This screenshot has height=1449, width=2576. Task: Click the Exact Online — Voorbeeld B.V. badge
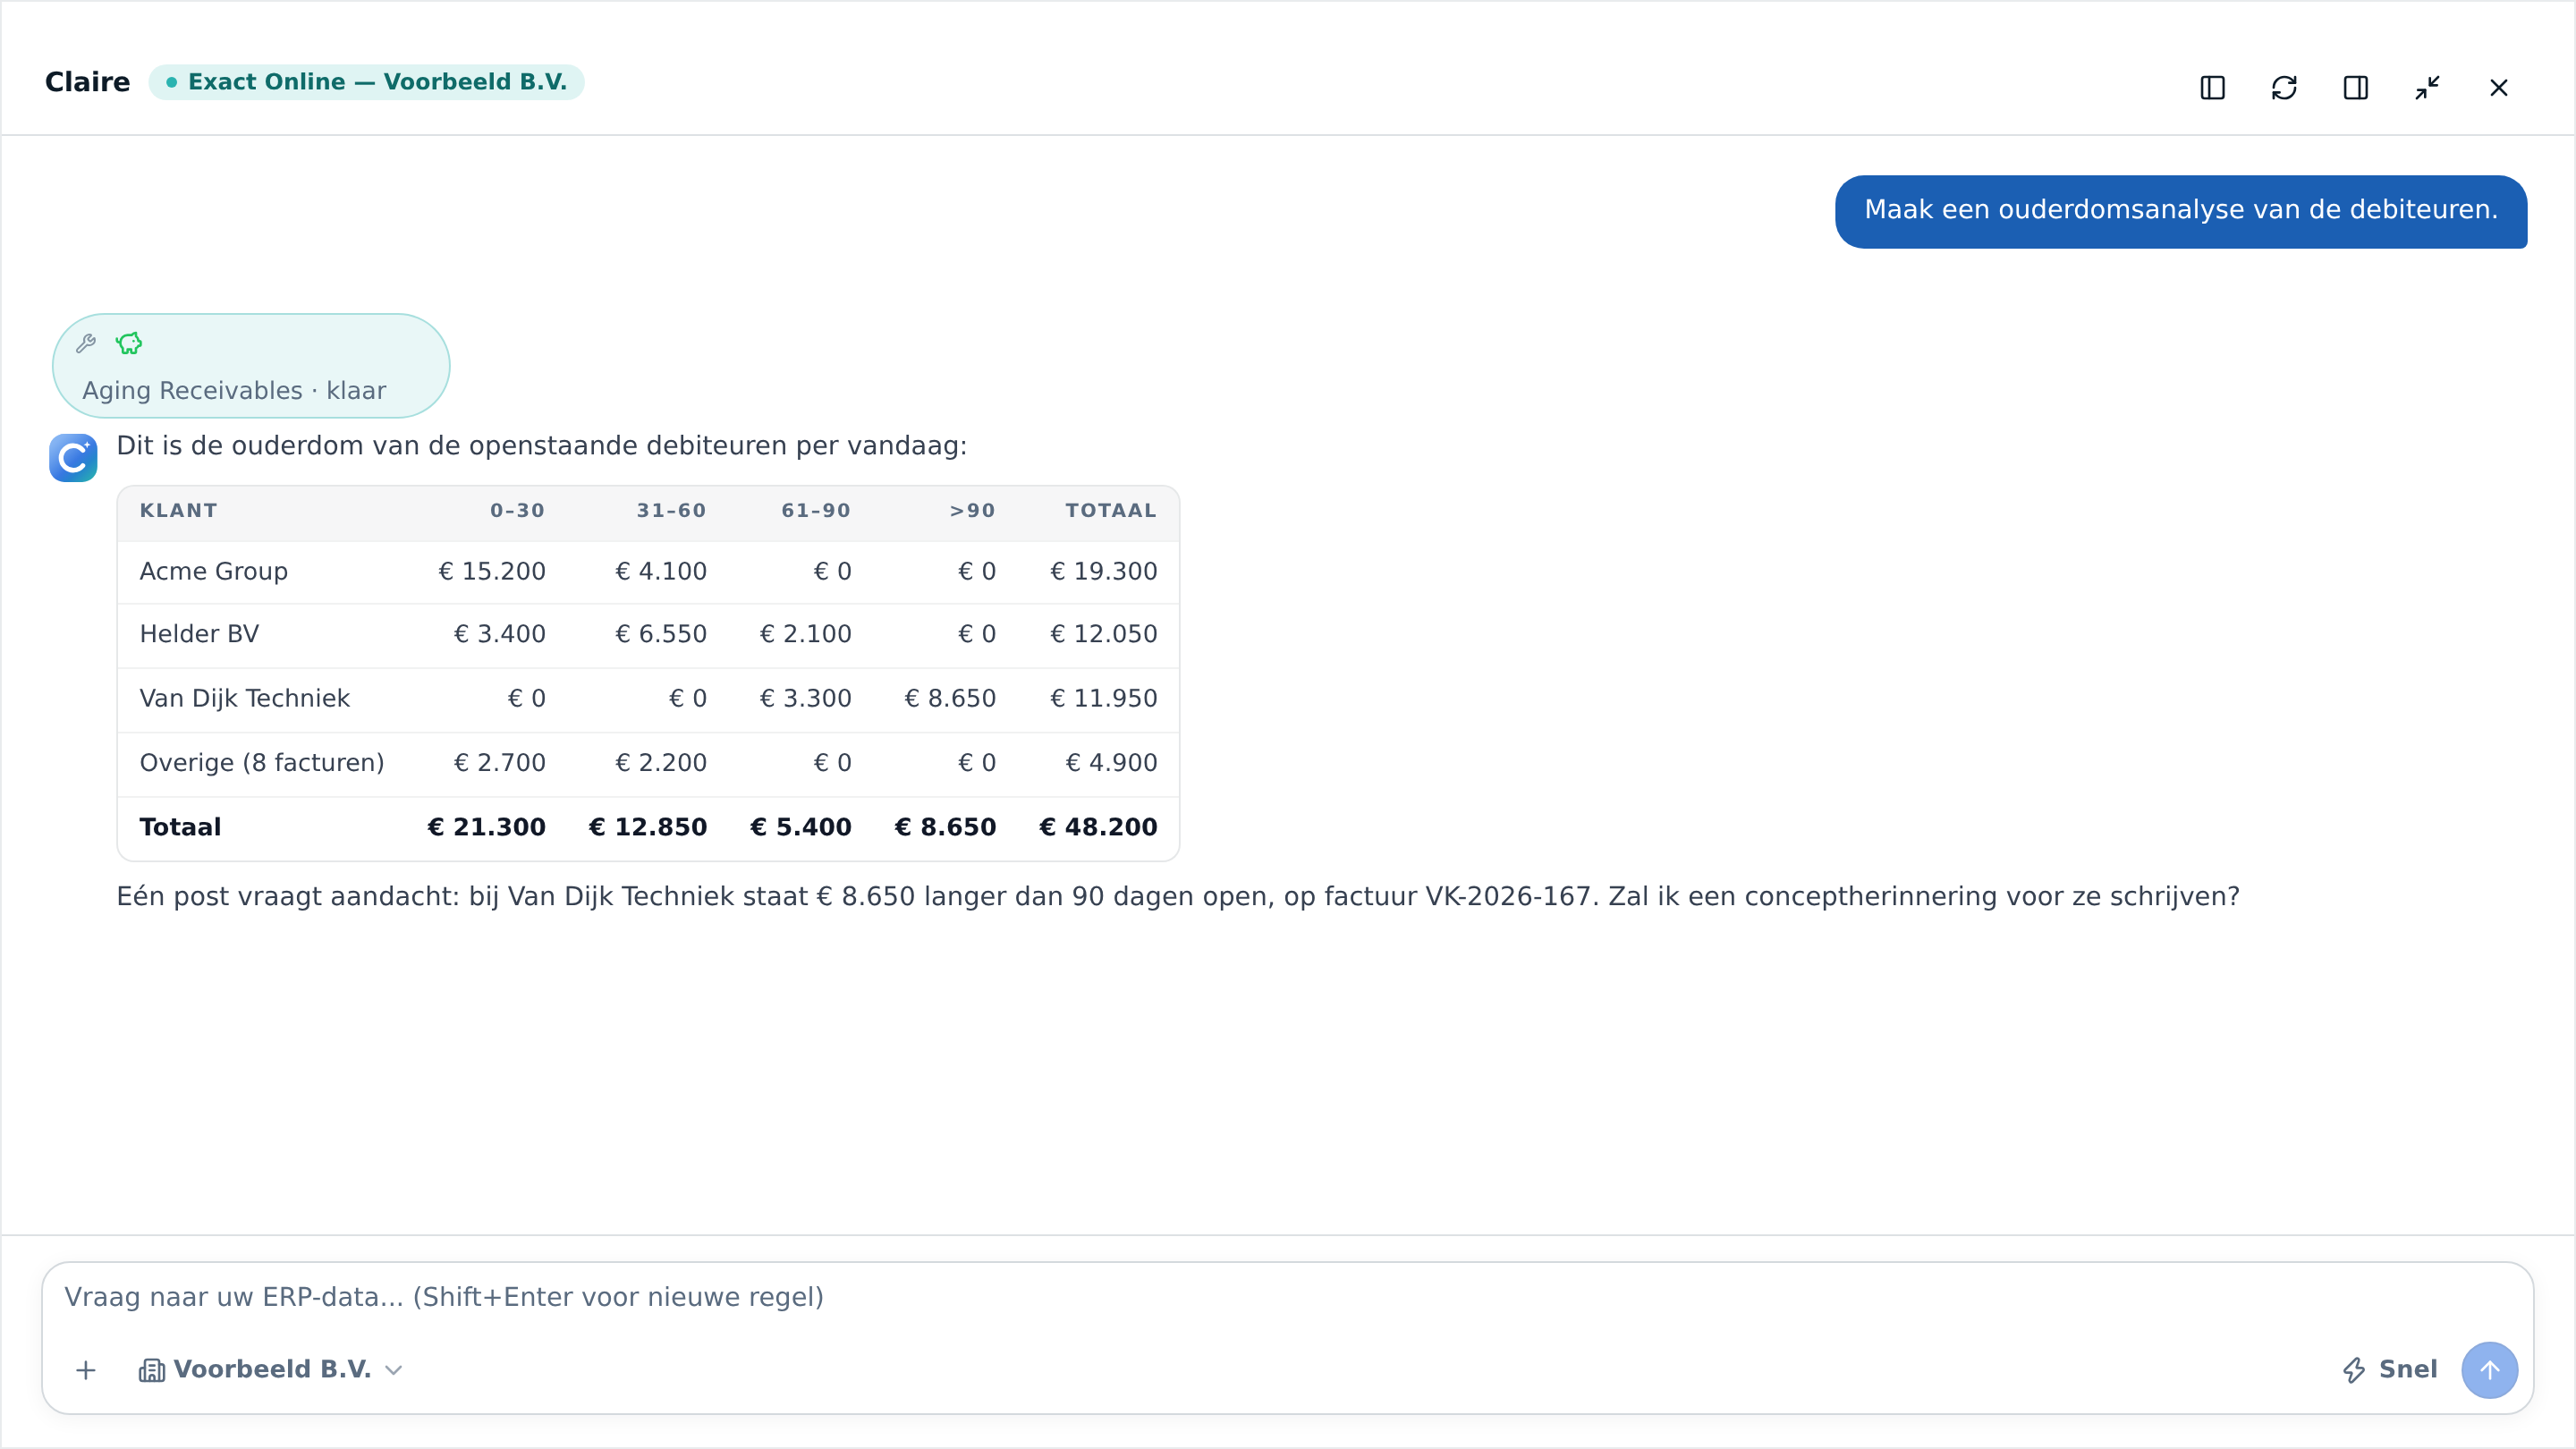[367, 82]
